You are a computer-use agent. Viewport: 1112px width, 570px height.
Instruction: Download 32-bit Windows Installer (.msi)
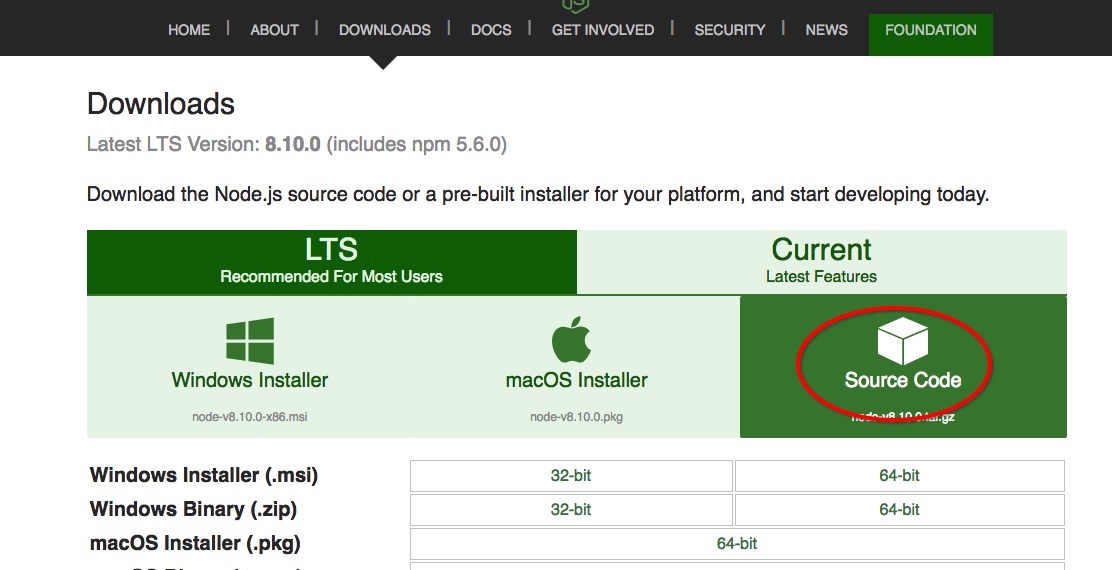(x=571, y=476)
